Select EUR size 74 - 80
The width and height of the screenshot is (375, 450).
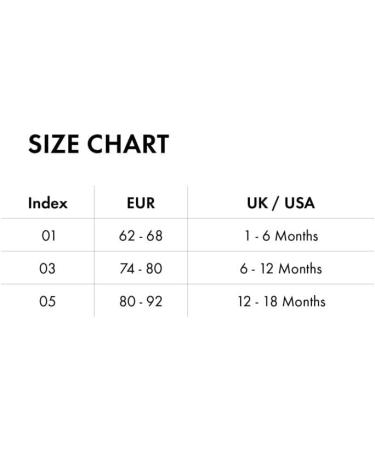click(141, 269)
